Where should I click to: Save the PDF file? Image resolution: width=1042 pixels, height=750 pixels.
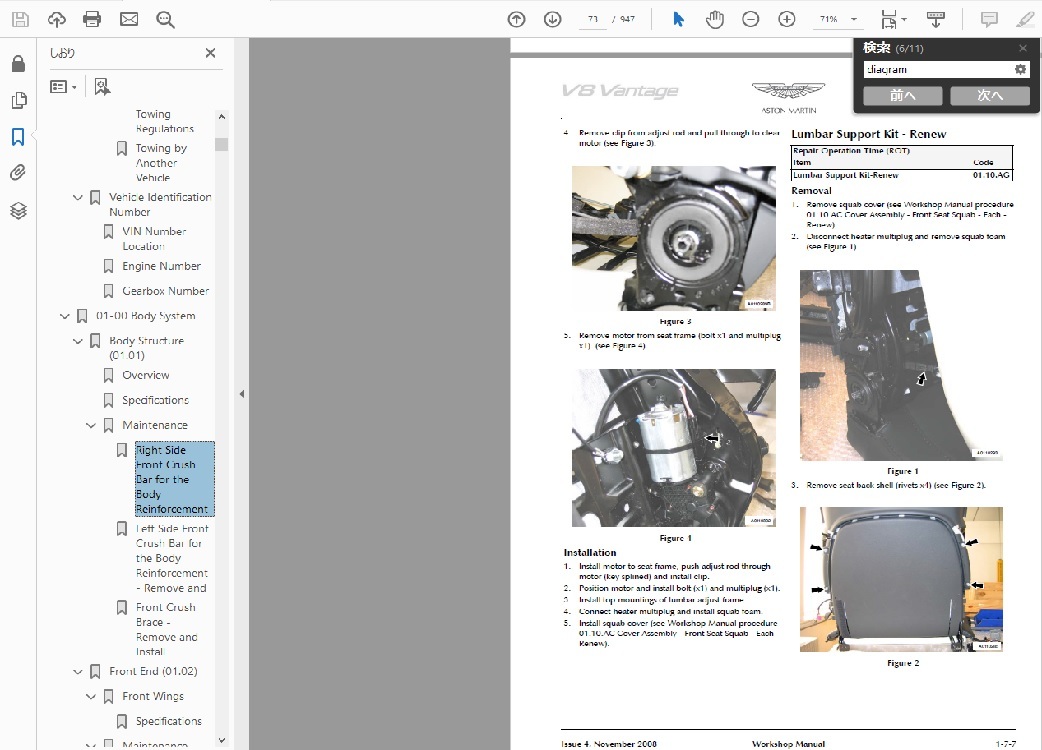pyautogui.click(x=20, y=19)
